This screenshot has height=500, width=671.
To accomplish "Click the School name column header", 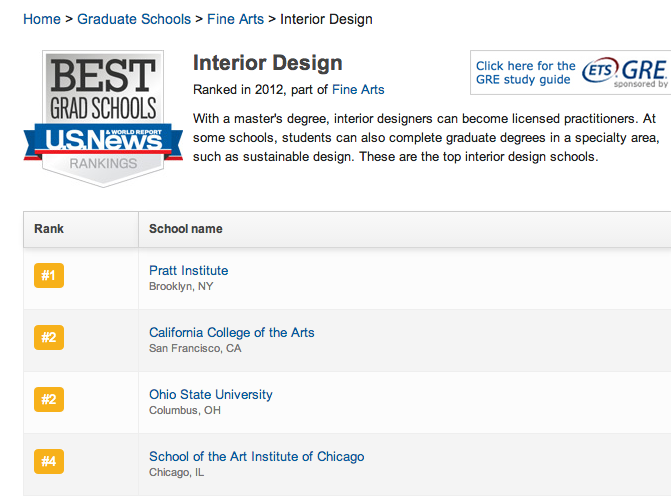I will [405, 229].
